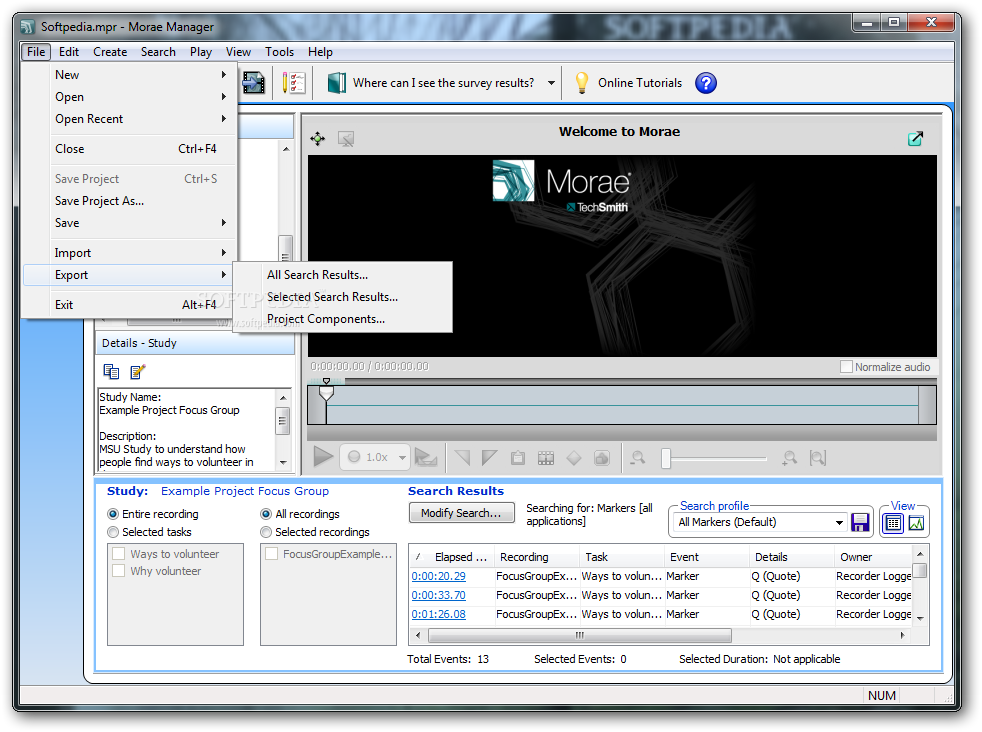This screenshot has width=982, height=732.
Task: Click the rounded snapshot icon after the diamond
Action: pos(602,458)
